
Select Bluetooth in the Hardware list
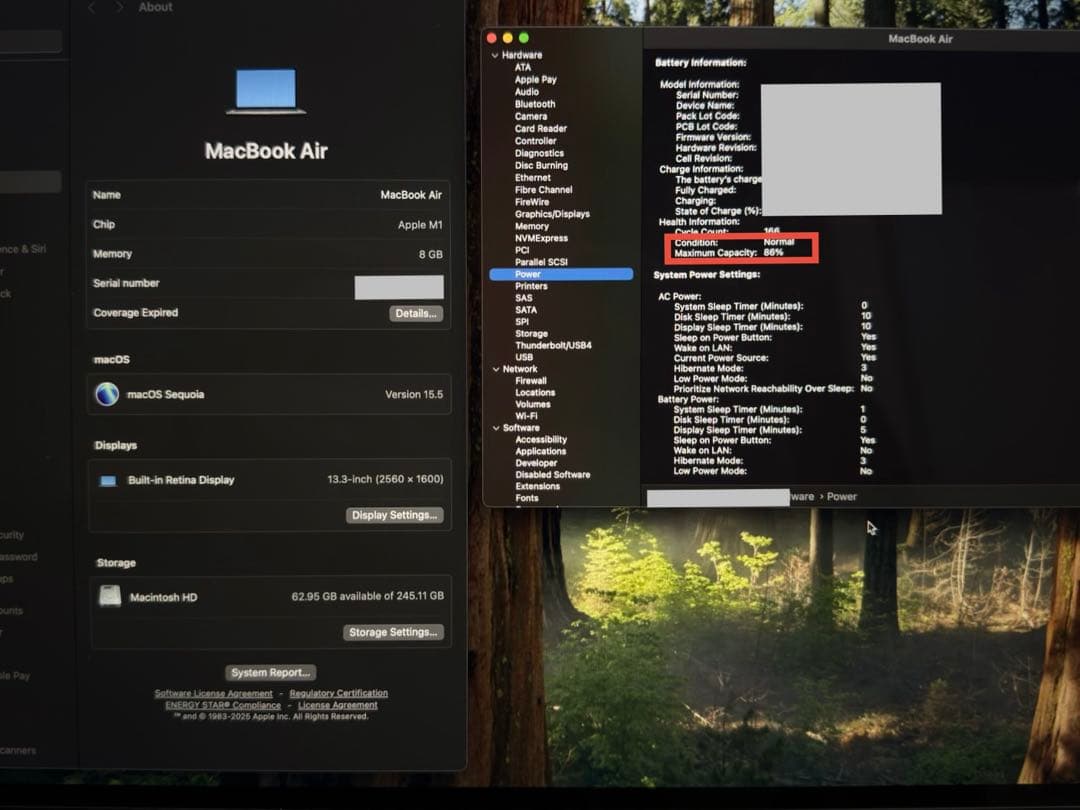coord(534,104)
